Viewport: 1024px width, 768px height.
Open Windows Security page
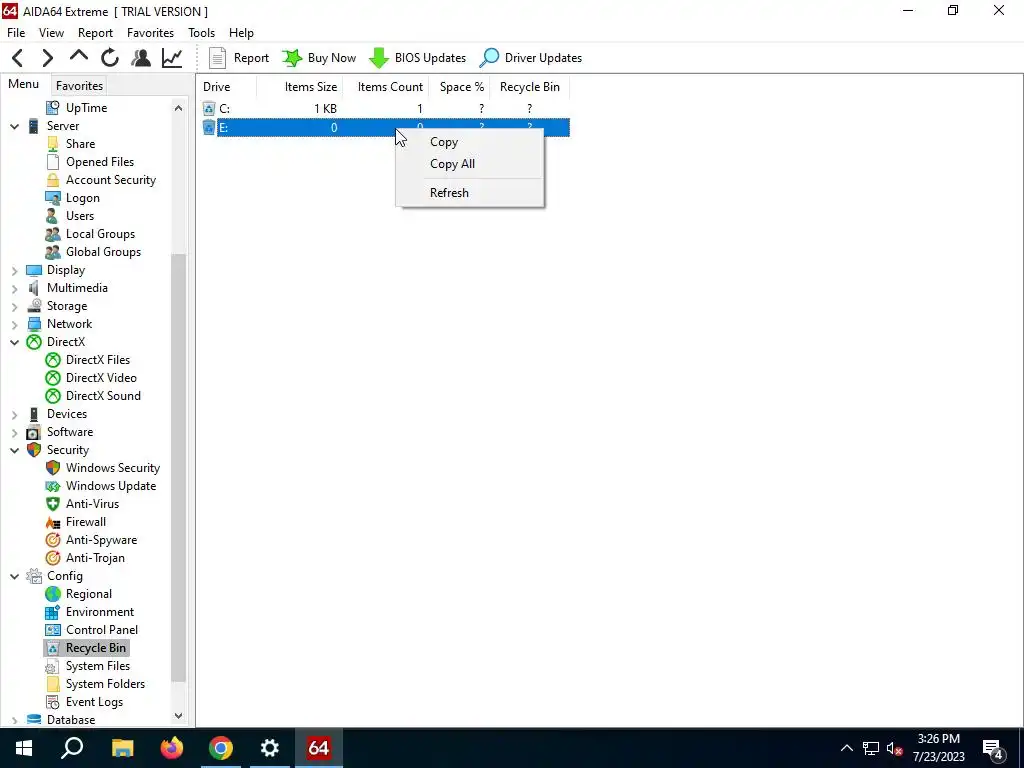coord(112,468)
